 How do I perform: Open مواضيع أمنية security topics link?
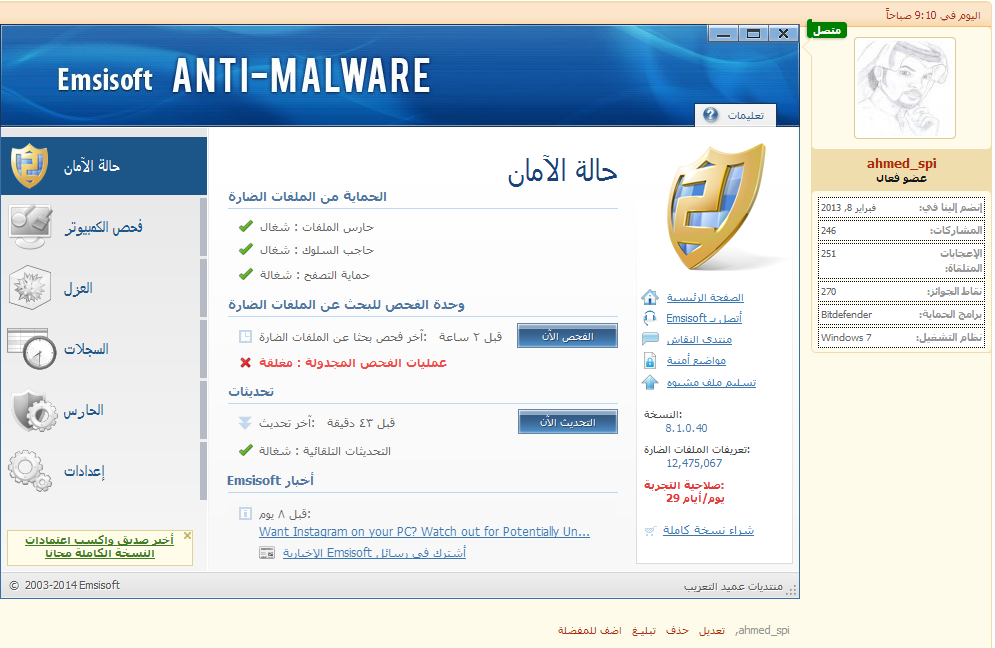click(x=696, y=360)
